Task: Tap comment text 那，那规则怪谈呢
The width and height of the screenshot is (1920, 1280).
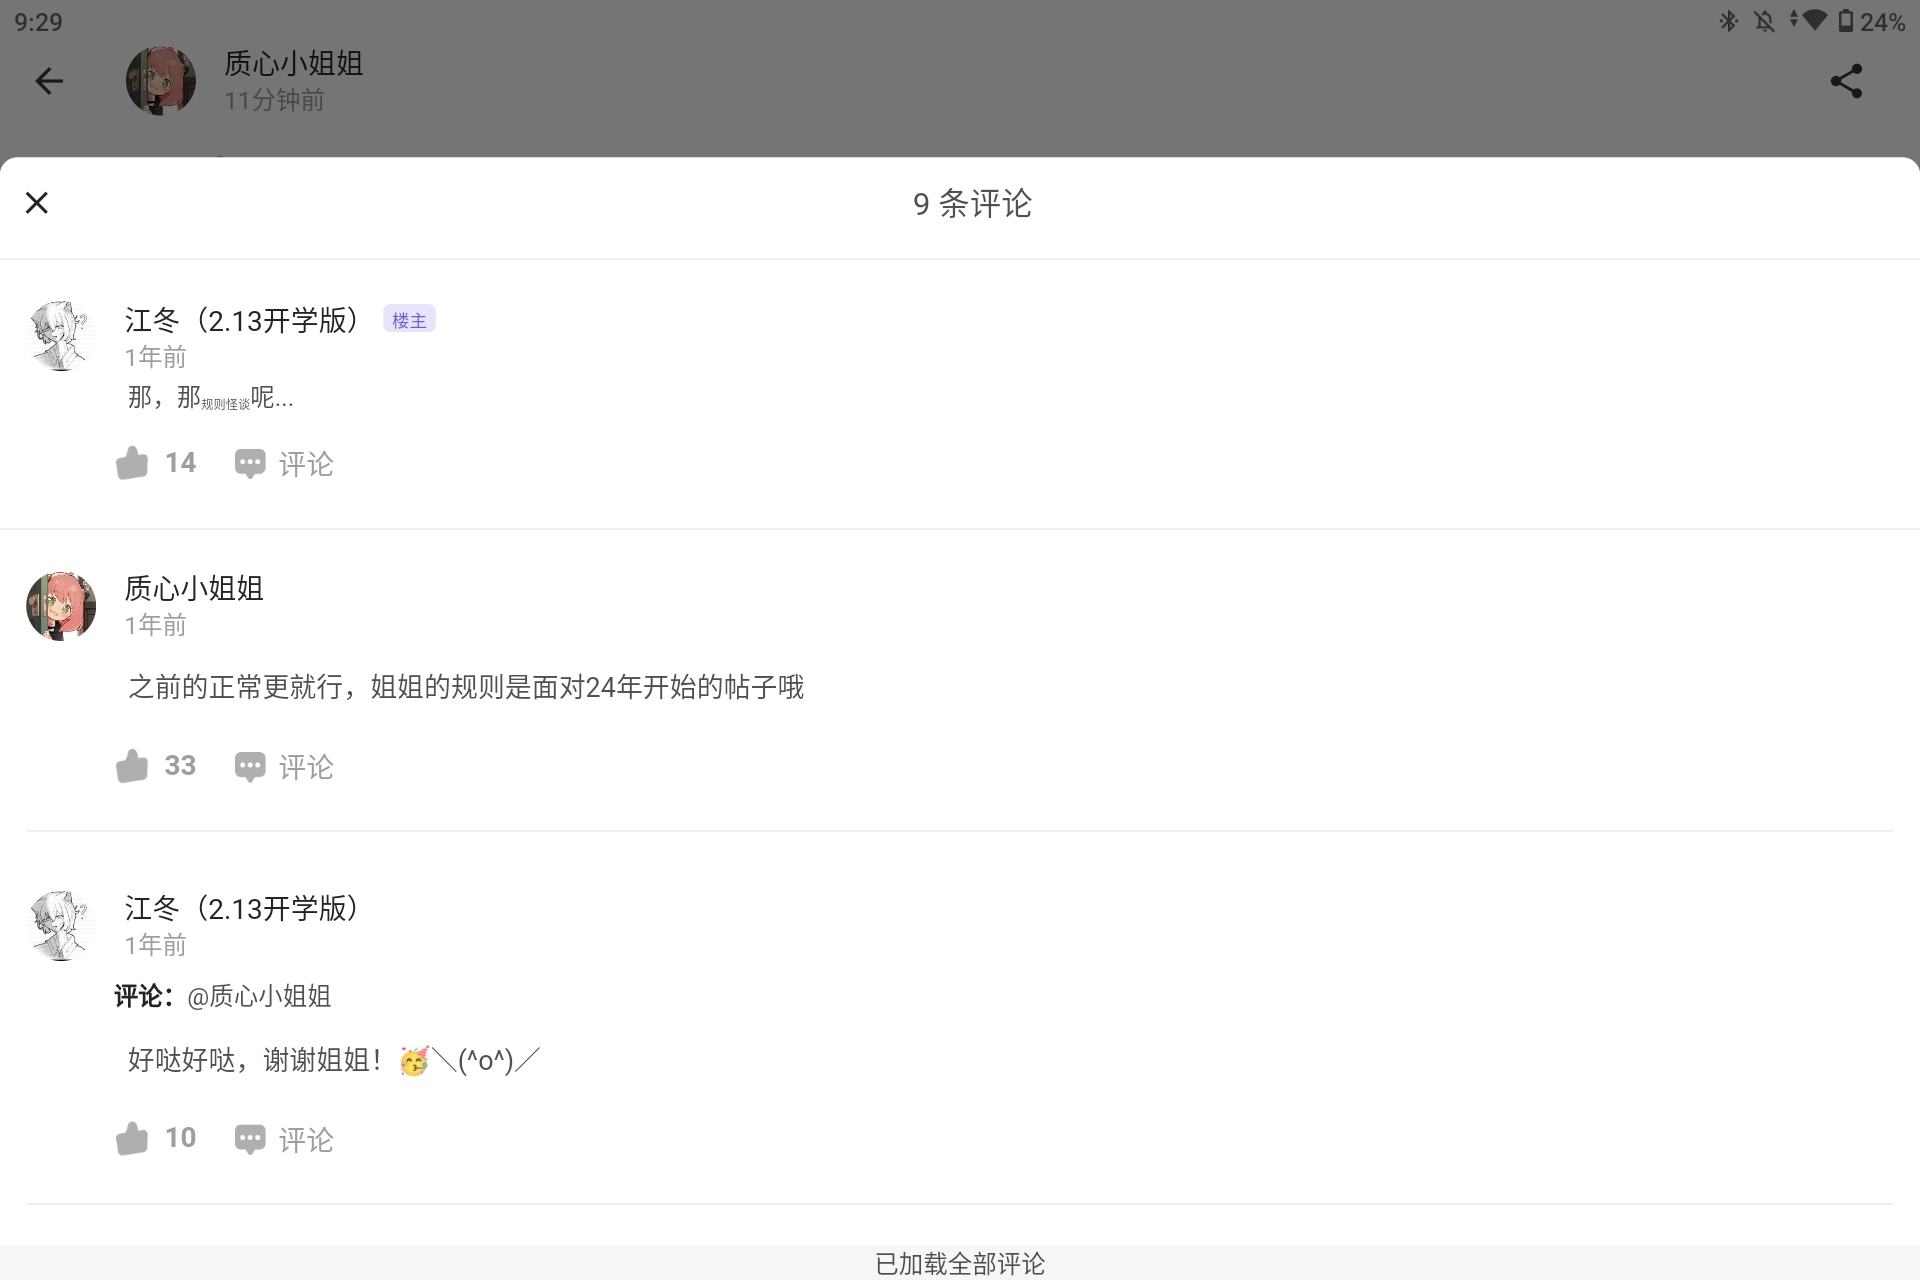Action: [210, 398]
